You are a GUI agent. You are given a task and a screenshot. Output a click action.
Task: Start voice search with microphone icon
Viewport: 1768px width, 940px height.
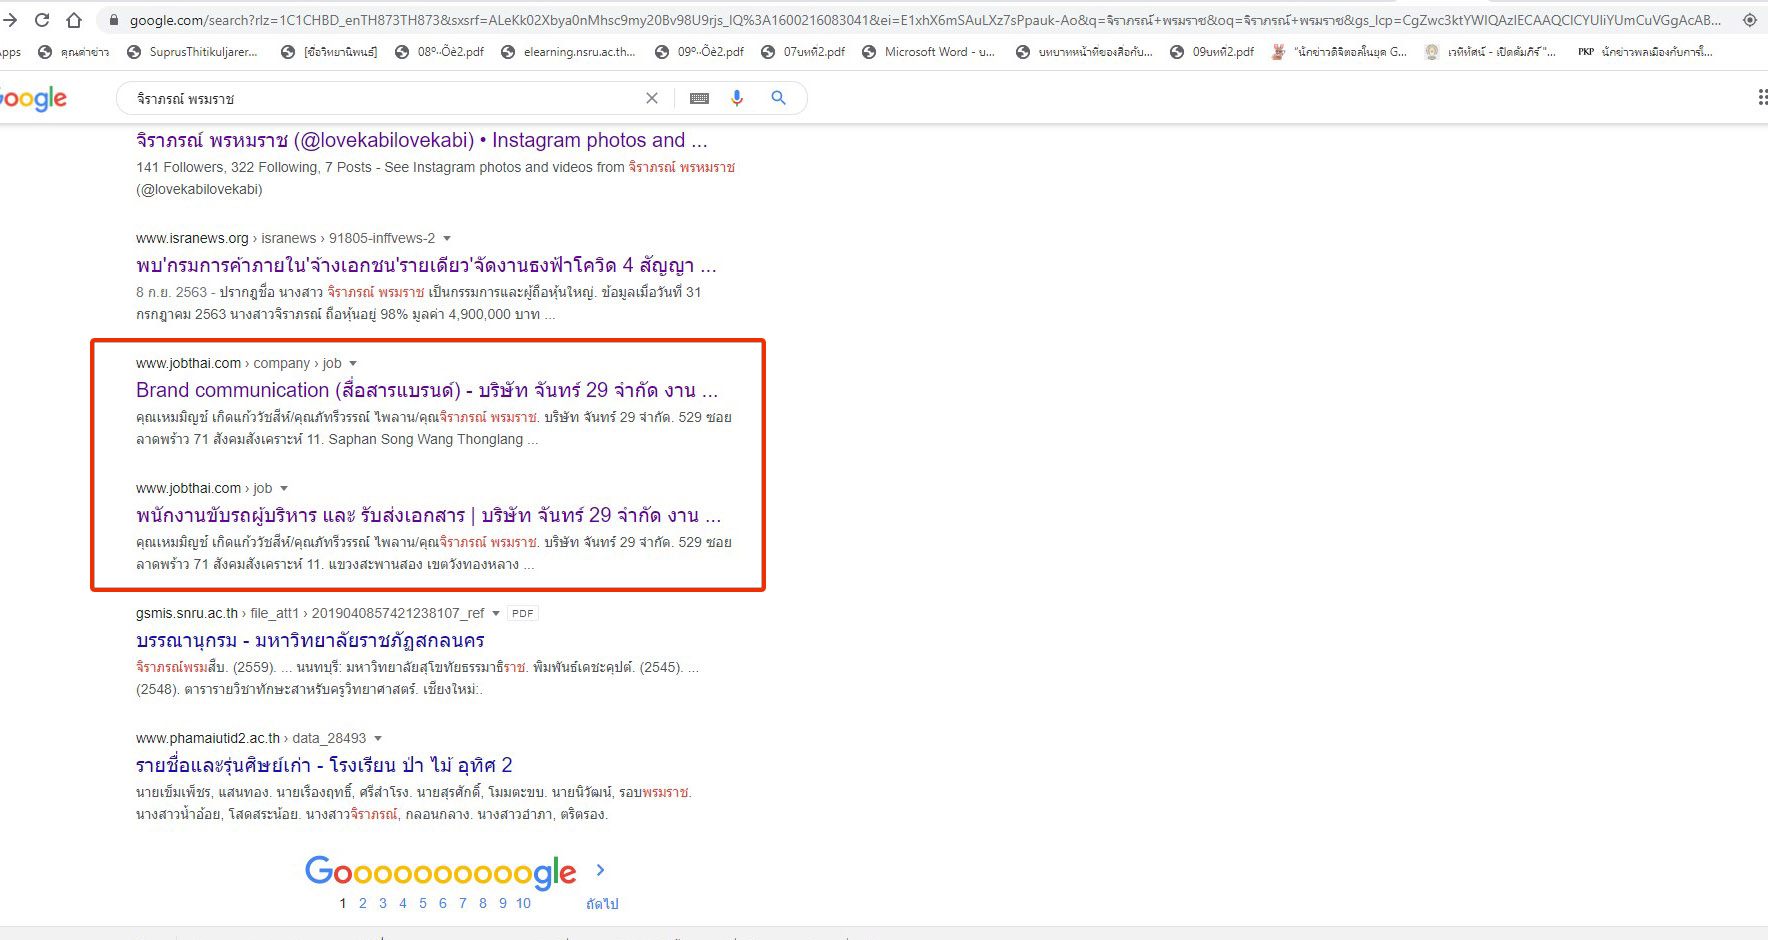pos(737,98)
